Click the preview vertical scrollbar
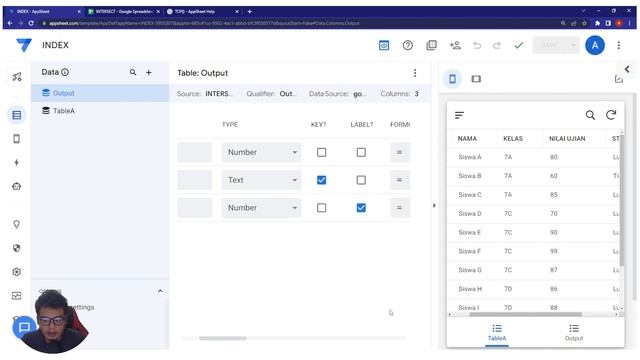This screenshot has width=640, height=360. tap(622, 200)
